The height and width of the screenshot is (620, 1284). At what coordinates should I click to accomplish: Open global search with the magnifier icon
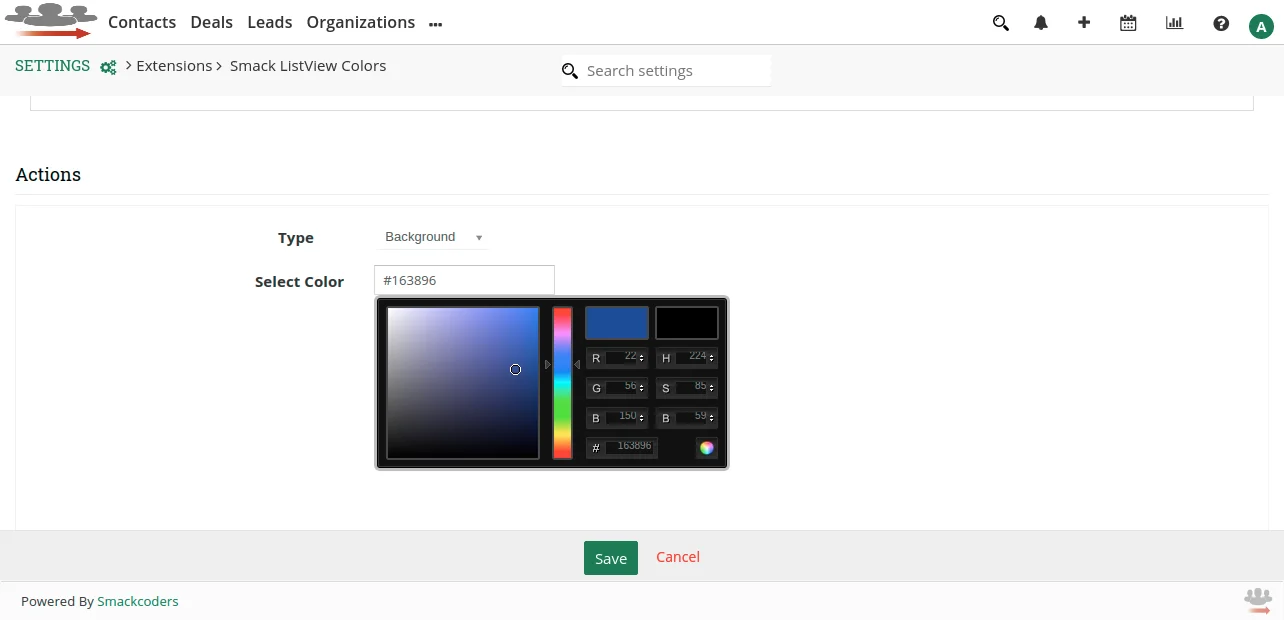(1000, 22)
